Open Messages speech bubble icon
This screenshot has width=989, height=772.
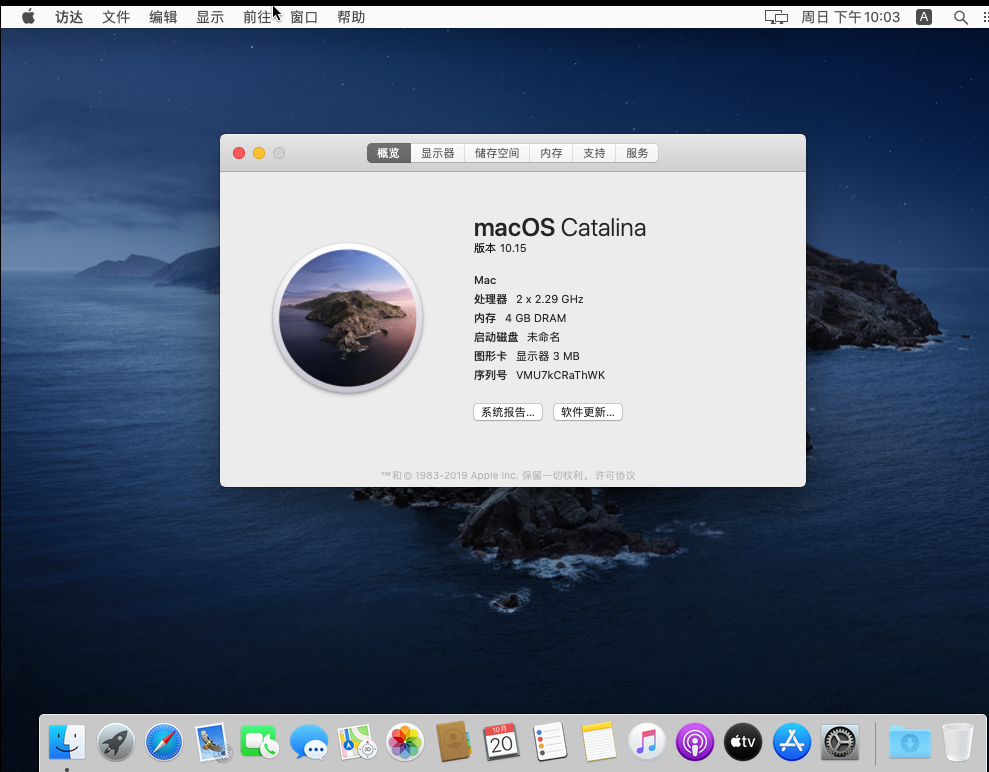(309, 742)
